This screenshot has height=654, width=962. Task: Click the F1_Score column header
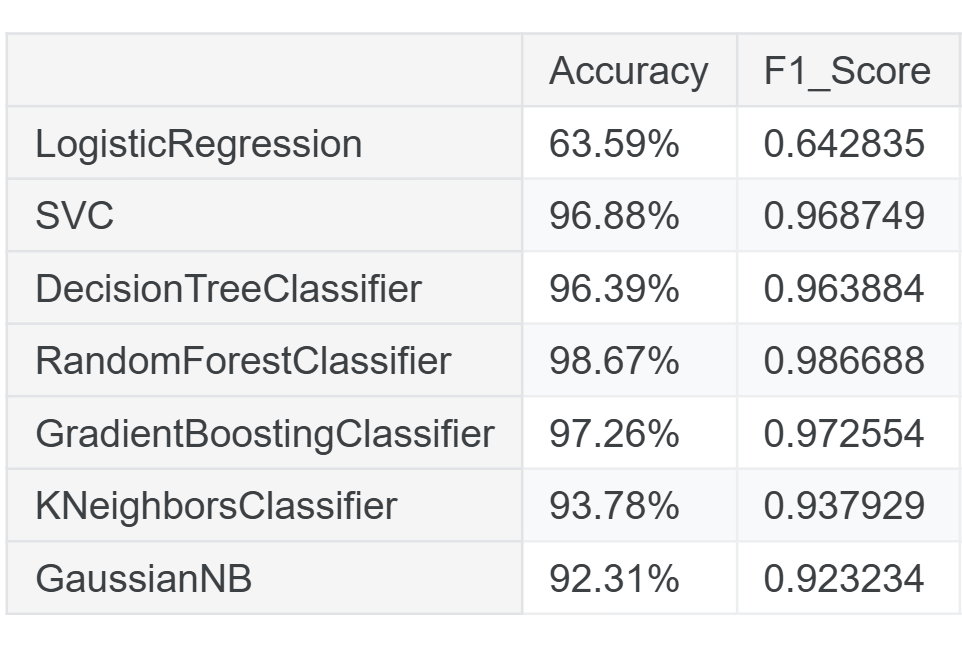coord(849,71)
